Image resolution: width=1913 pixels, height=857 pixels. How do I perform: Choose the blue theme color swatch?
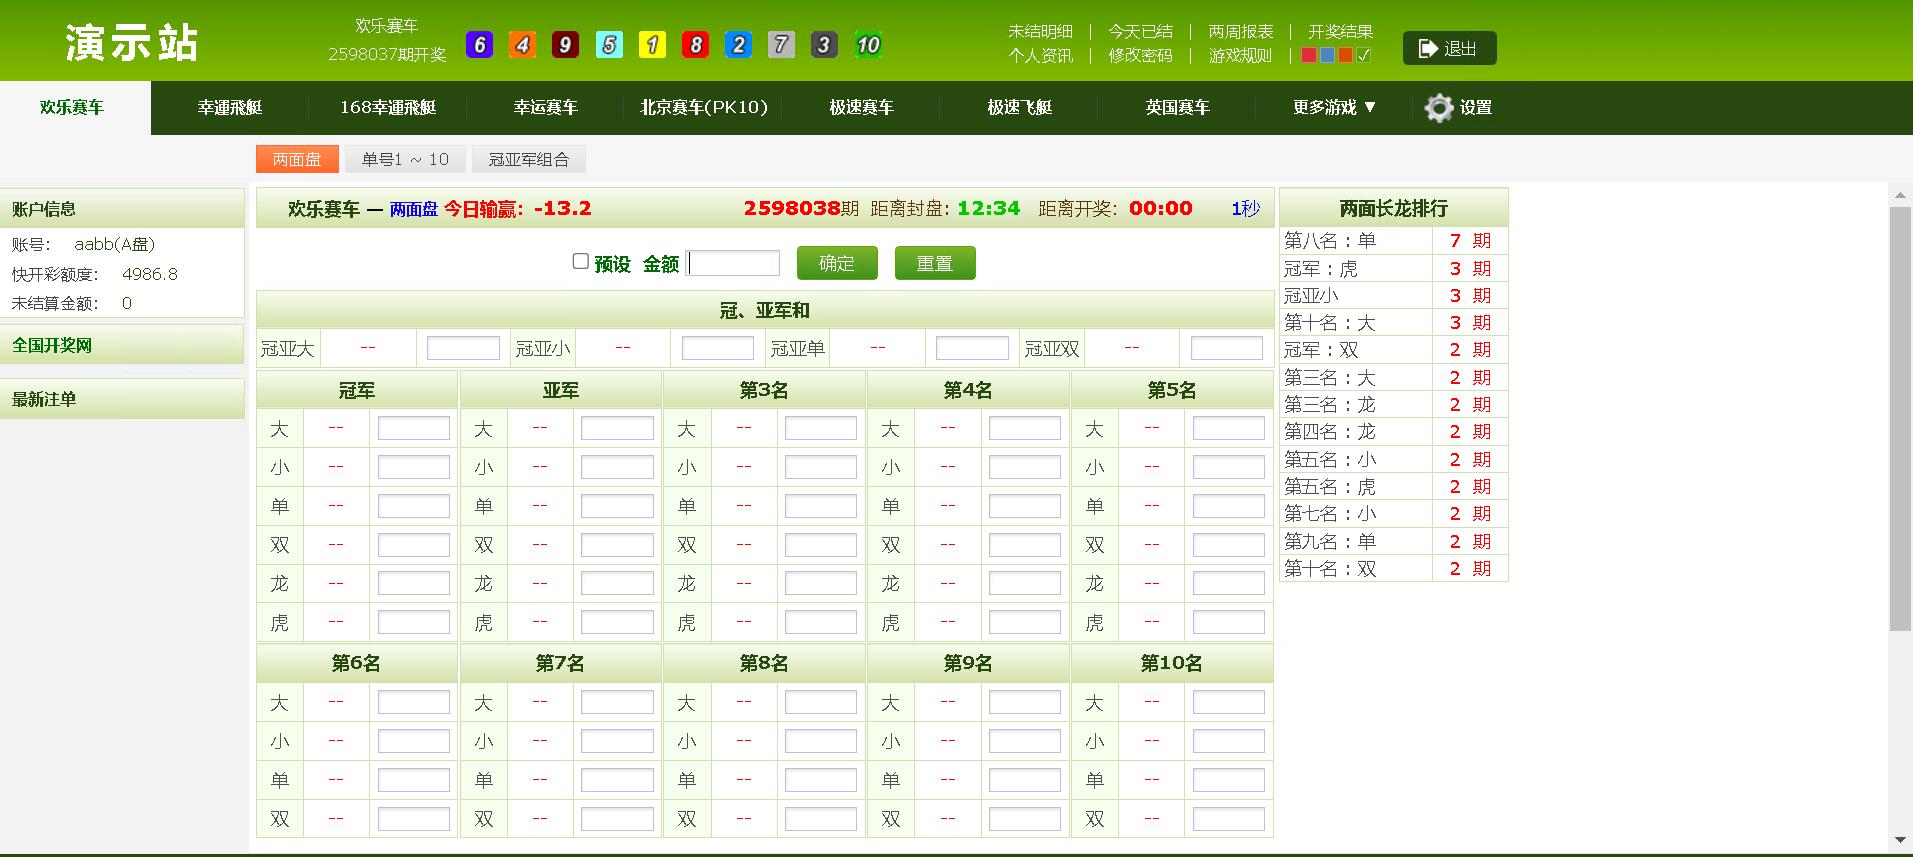pos(1327,56)
